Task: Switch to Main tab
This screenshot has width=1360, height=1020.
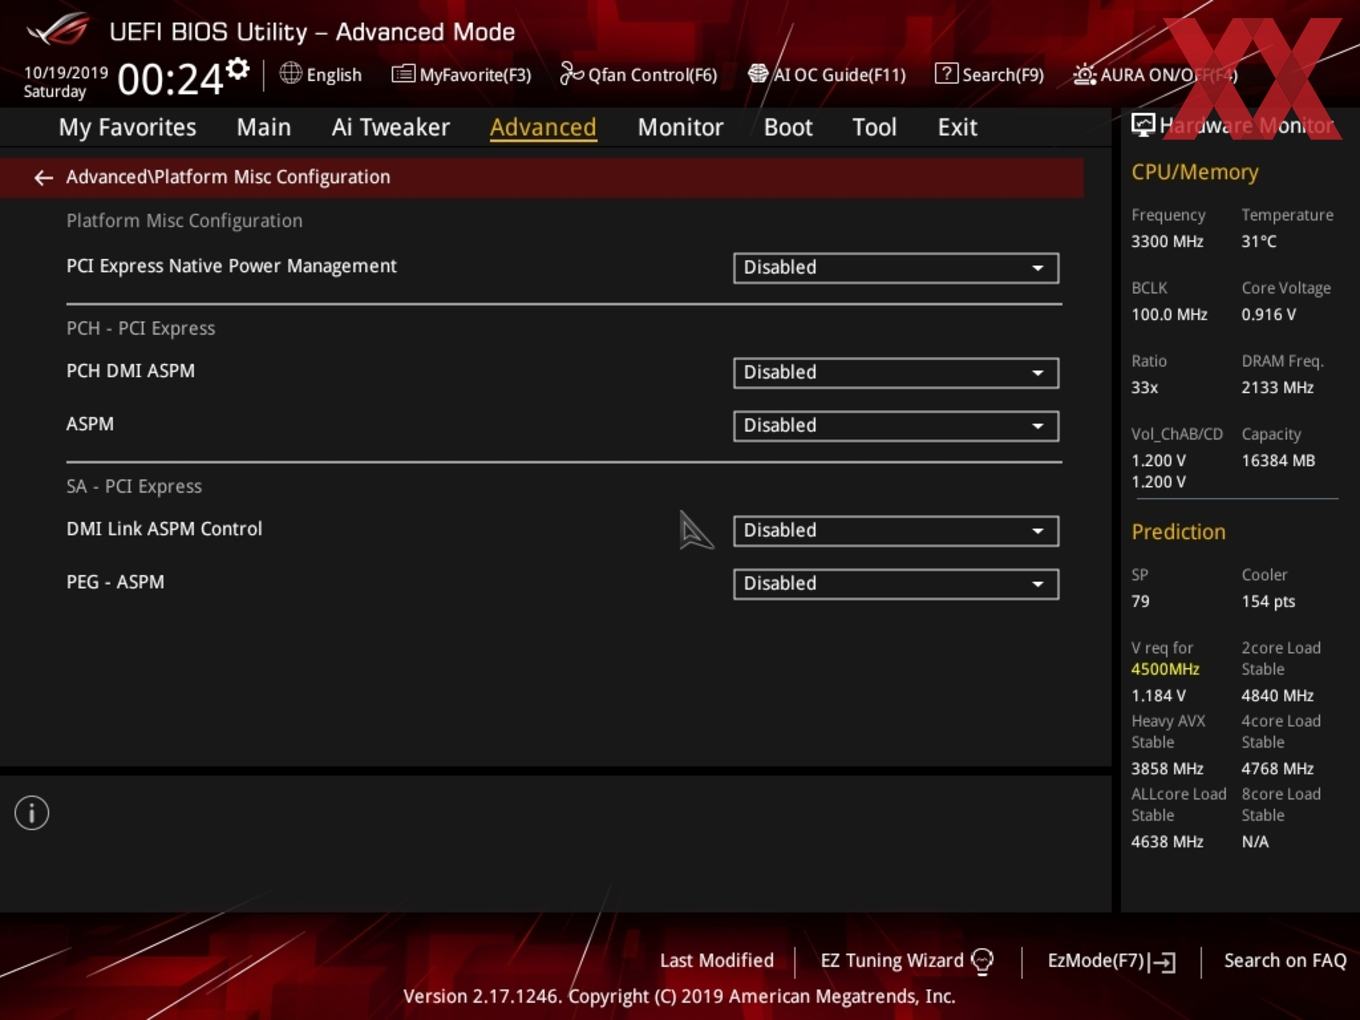Action: pos(264,127)
